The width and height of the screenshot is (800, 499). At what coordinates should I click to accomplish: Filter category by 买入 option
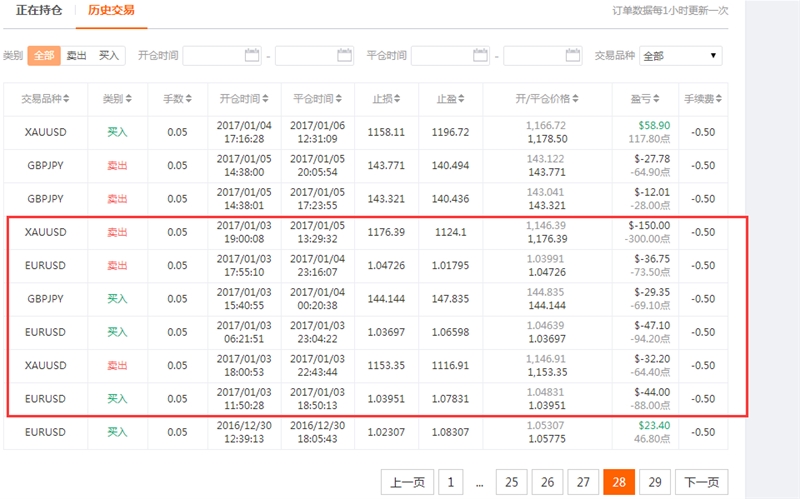(x=109, y=55)
